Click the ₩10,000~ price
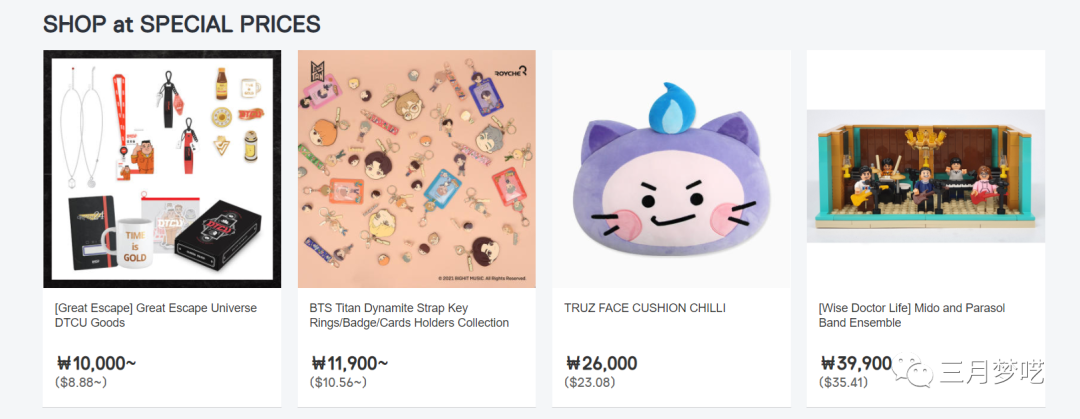This screenshot has height=419, width=1080. (96, 363)
